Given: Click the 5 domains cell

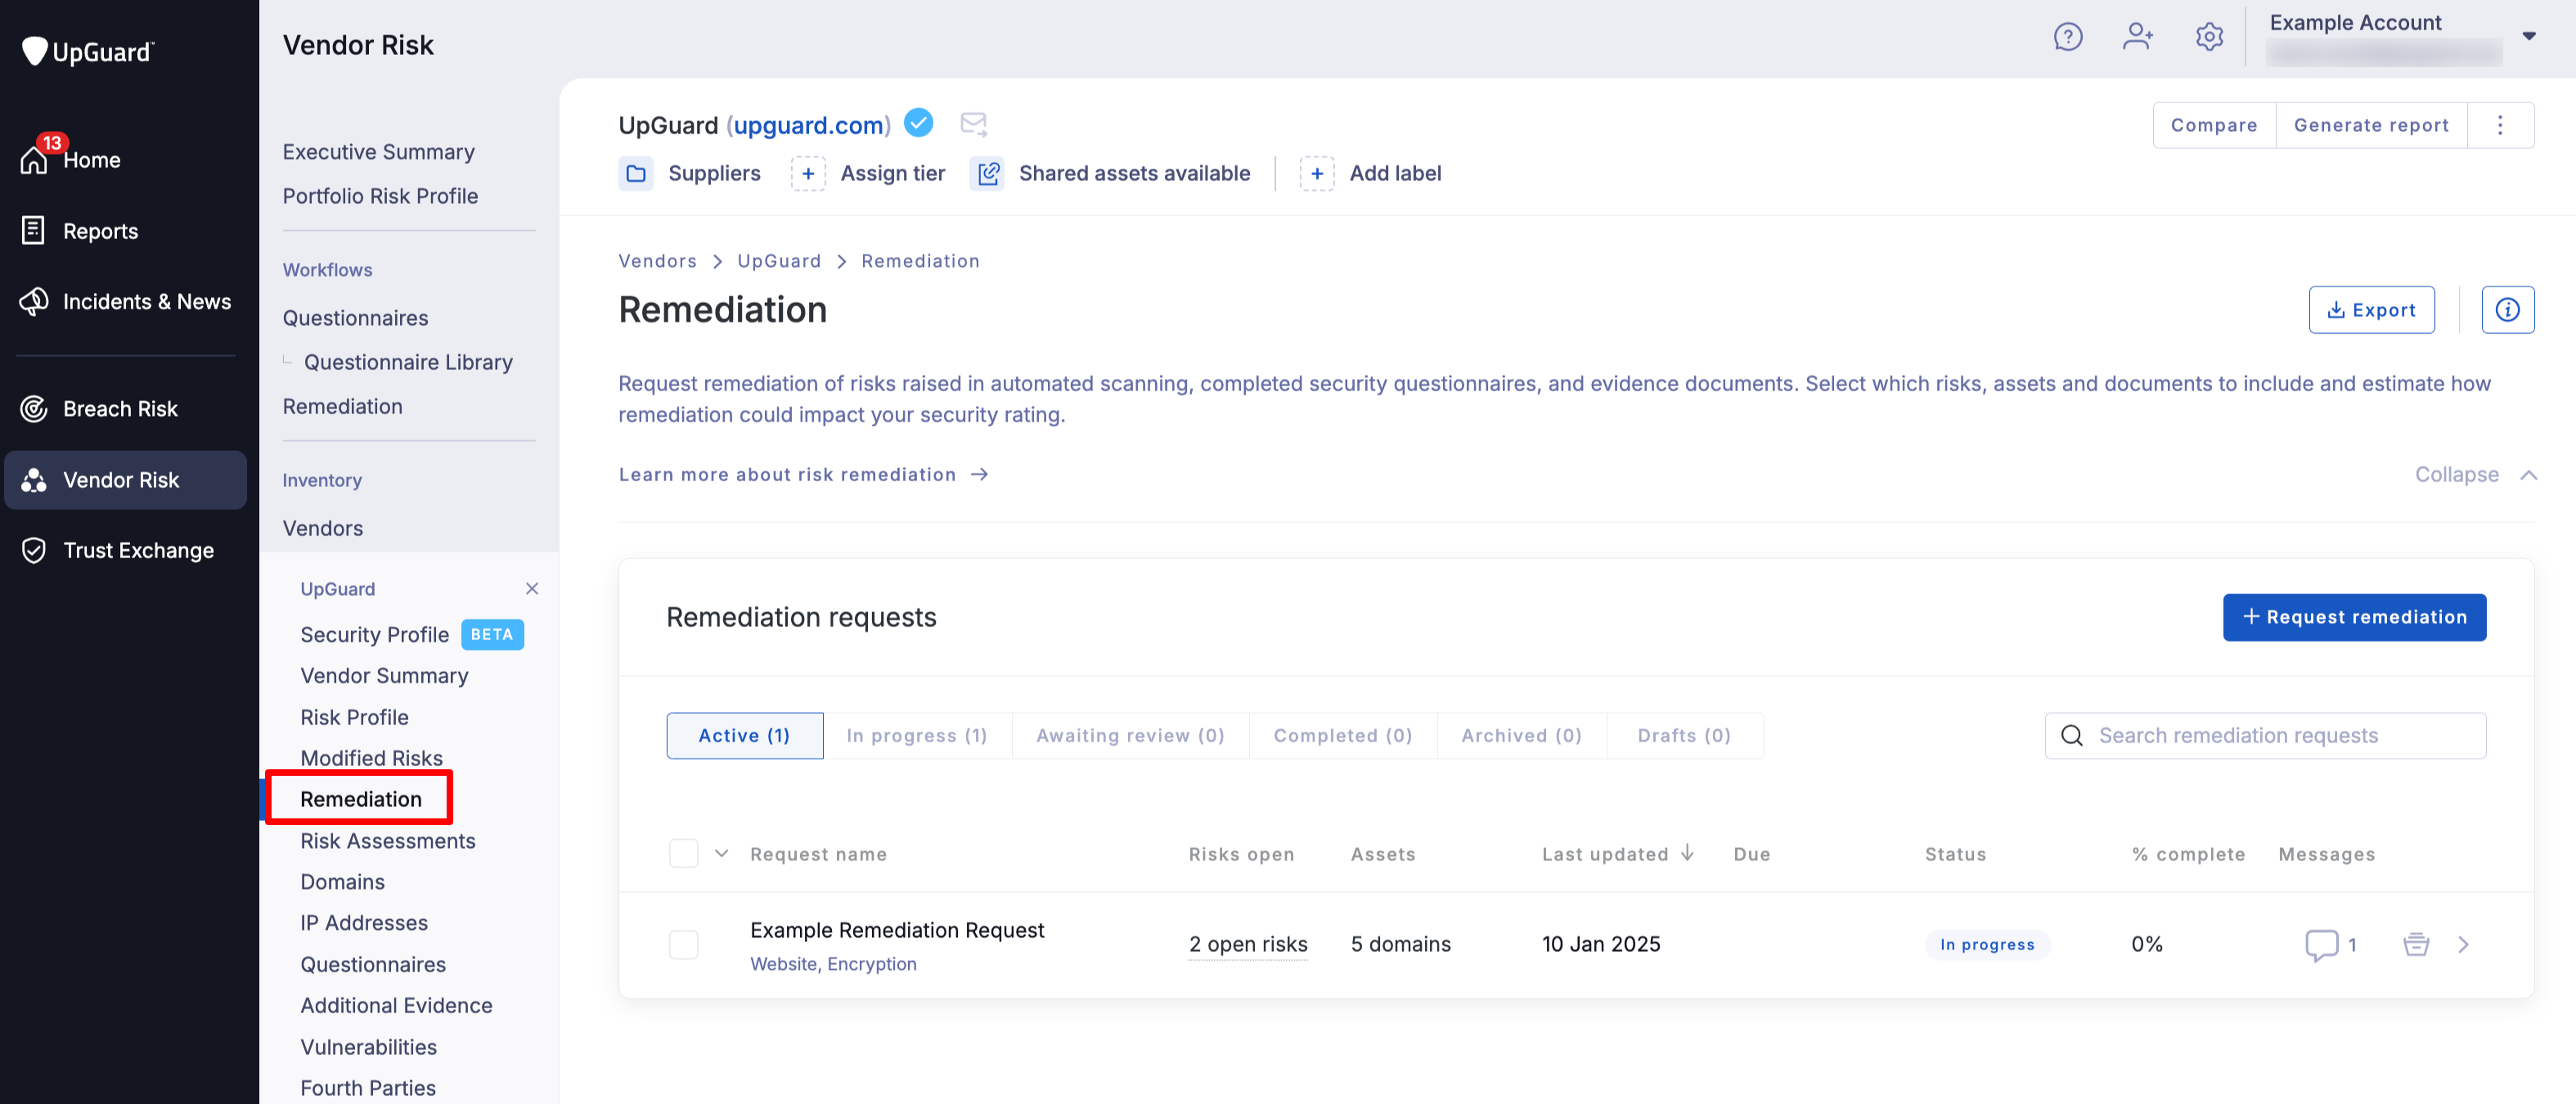Looking at the screenshot, I should [x=1400, y=944].
